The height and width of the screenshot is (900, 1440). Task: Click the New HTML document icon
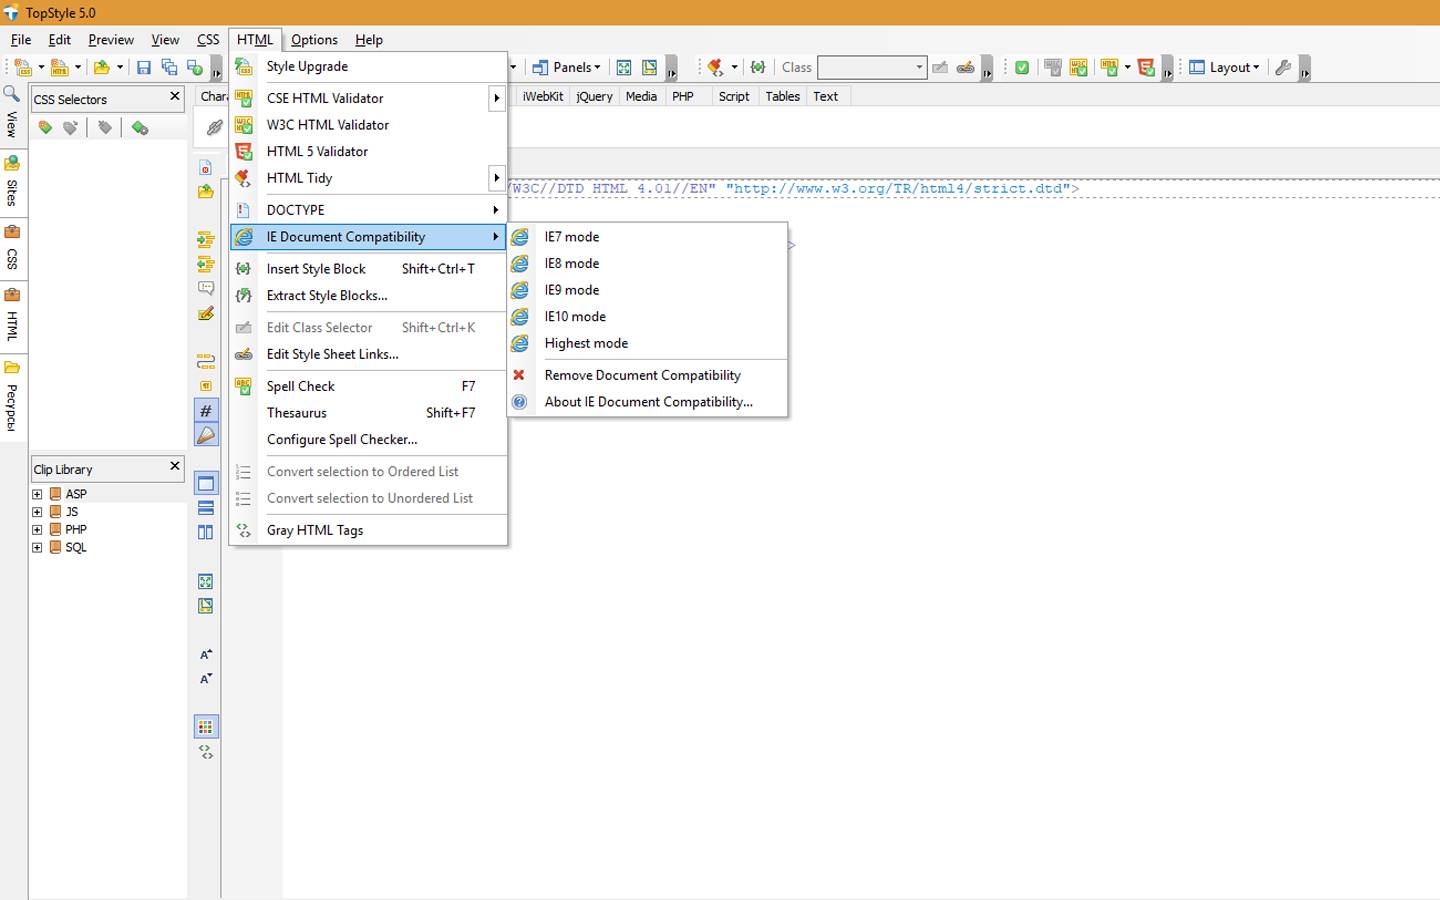[59, 68]
